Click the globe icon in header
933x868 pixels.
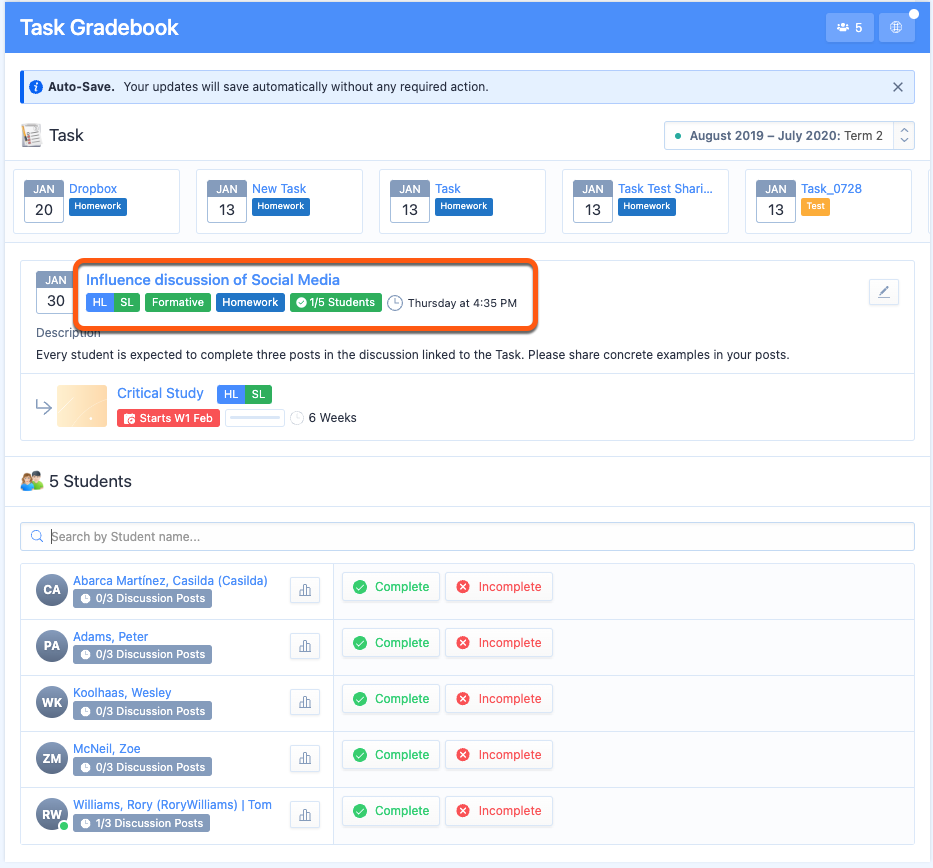896,28
